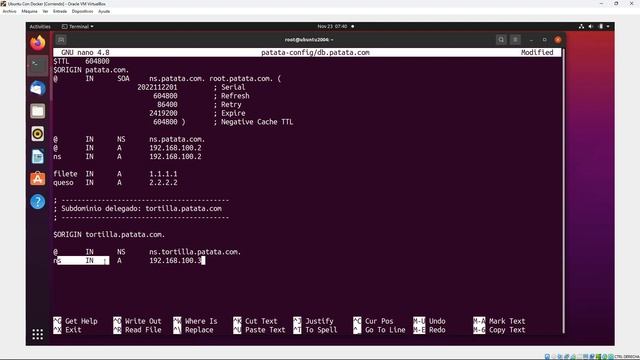Click the Expire value 2419200
Viewport: 640px width, 360px height.
pos(163,113)
